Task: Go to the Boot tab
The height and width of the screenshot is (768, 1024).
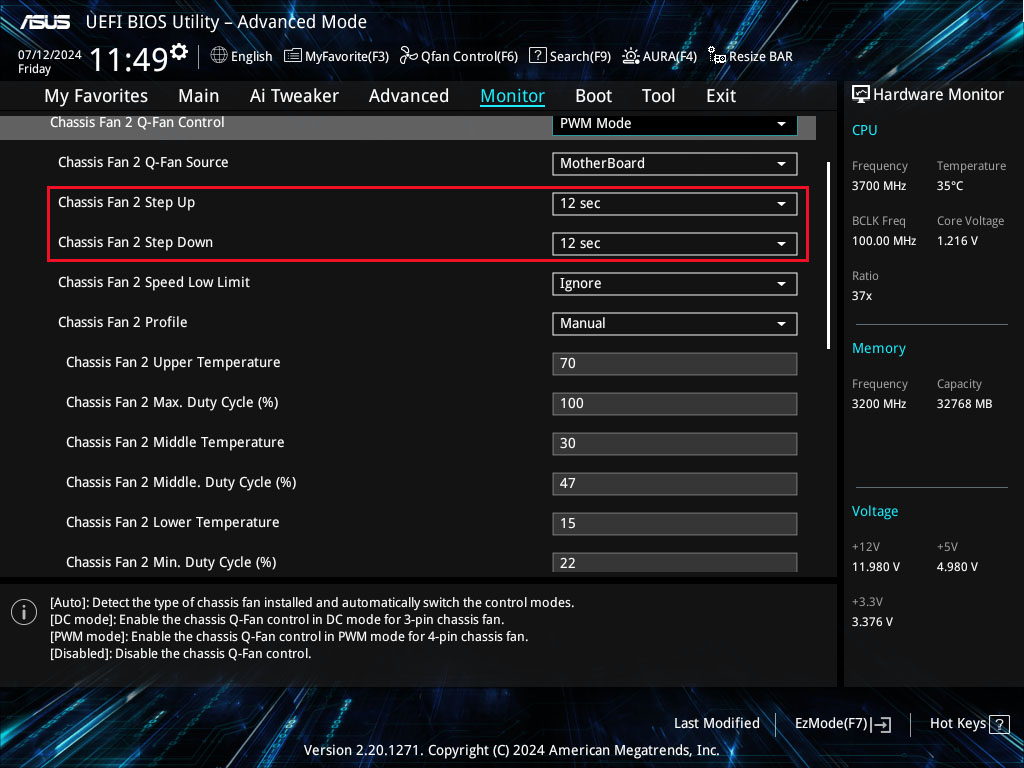Action: (593, 96)
